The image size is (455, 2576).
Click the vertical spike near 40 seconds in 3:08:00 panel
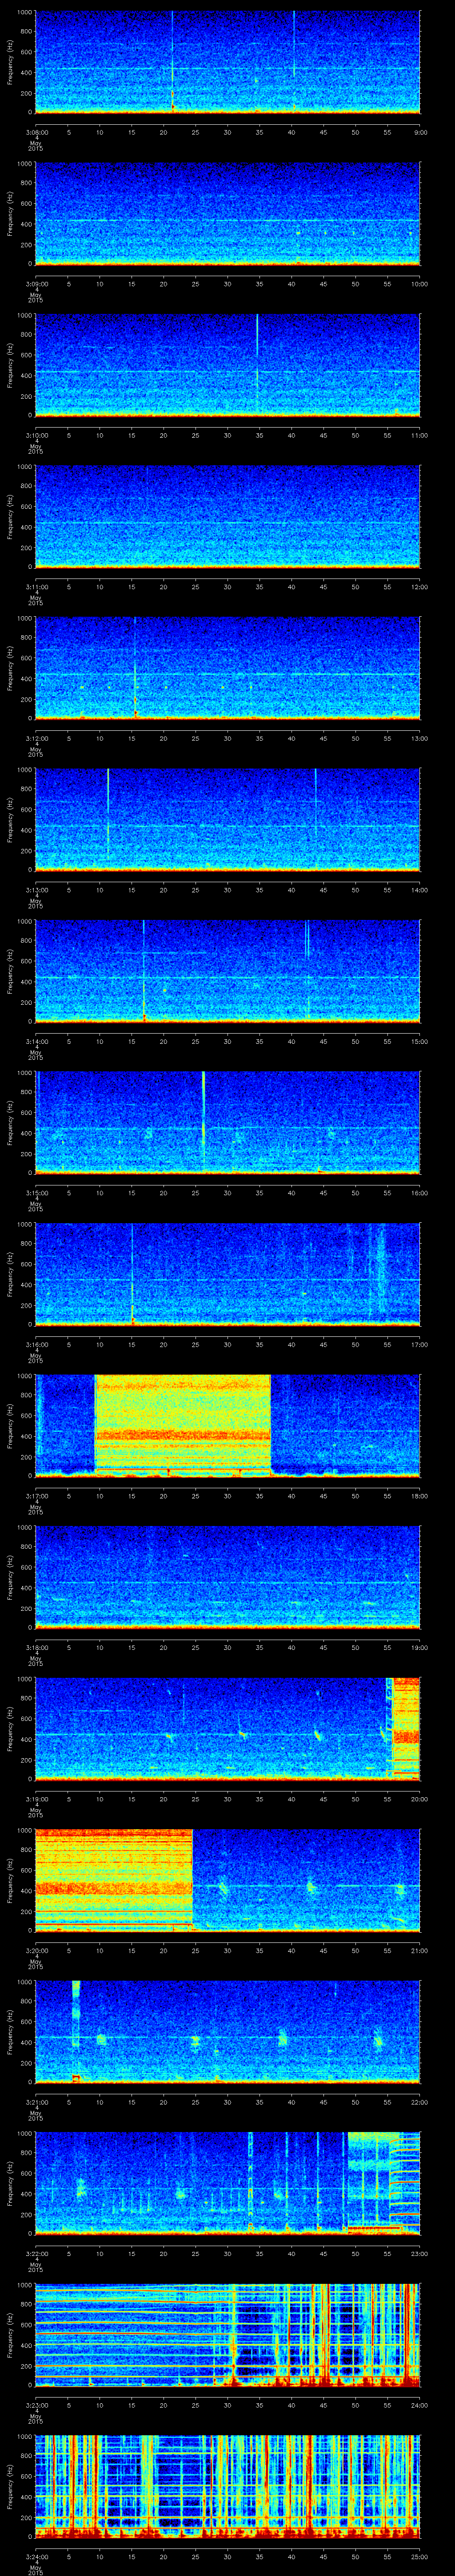(294, 45)
